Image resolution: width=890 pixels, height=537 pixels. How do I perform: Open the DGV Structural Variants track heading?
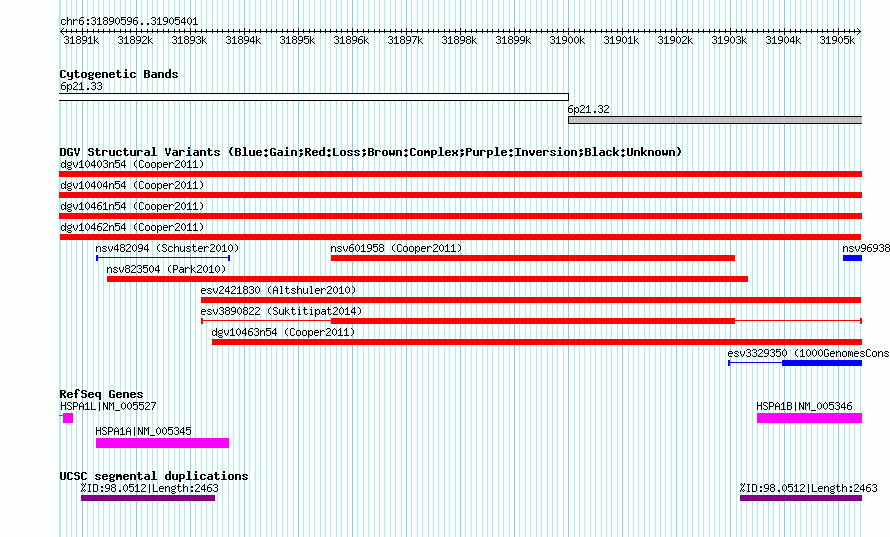[x=371, y=152]
